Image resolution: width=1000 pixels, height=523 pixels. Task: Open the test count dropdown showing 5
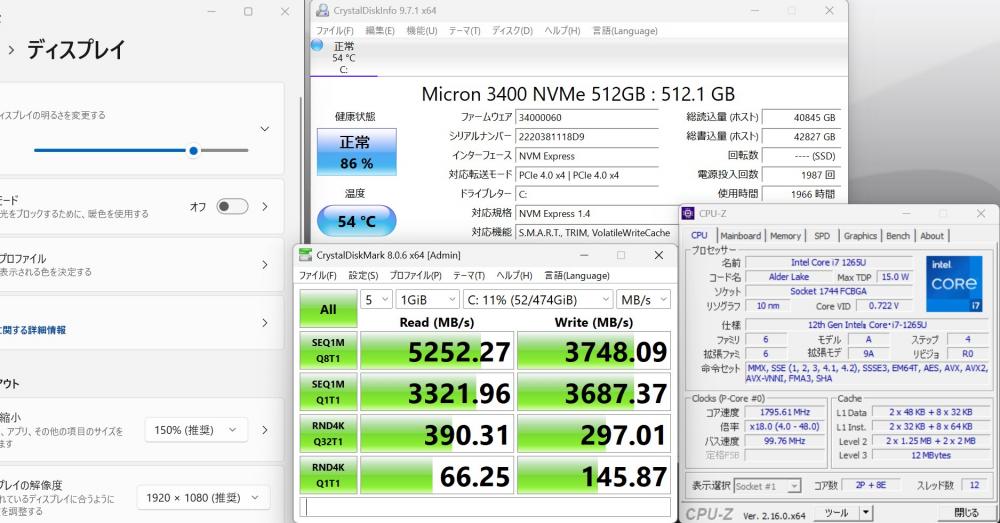pyautogui.click(x=376, y=300)
